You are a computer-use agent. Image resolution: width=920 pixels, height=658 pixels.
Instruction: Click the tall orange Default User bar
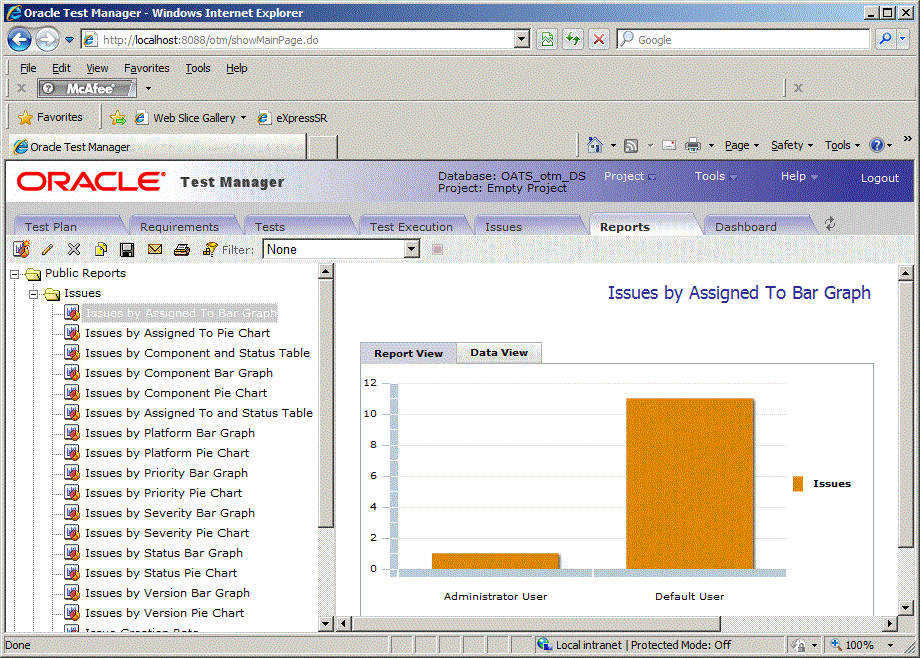689,484
